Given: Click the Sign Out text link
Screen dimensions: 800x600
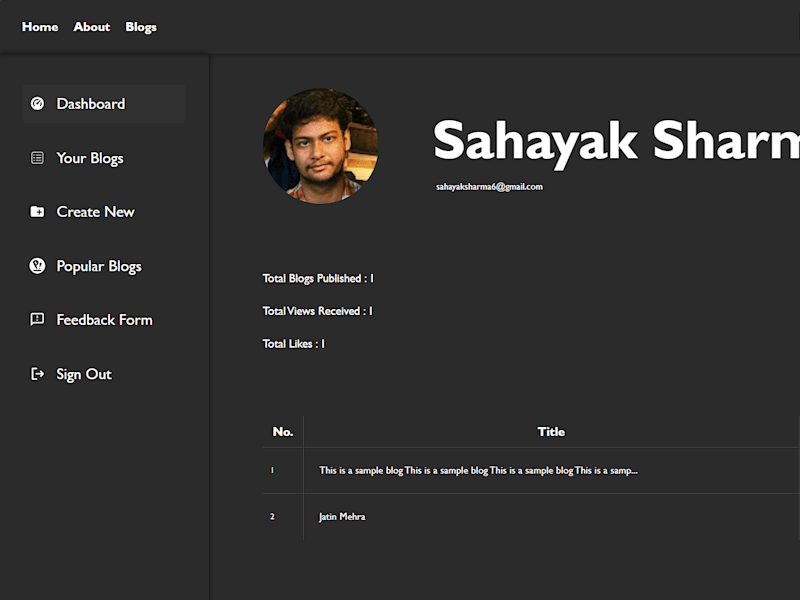Looking at the screenshot, I should [84, 374].
